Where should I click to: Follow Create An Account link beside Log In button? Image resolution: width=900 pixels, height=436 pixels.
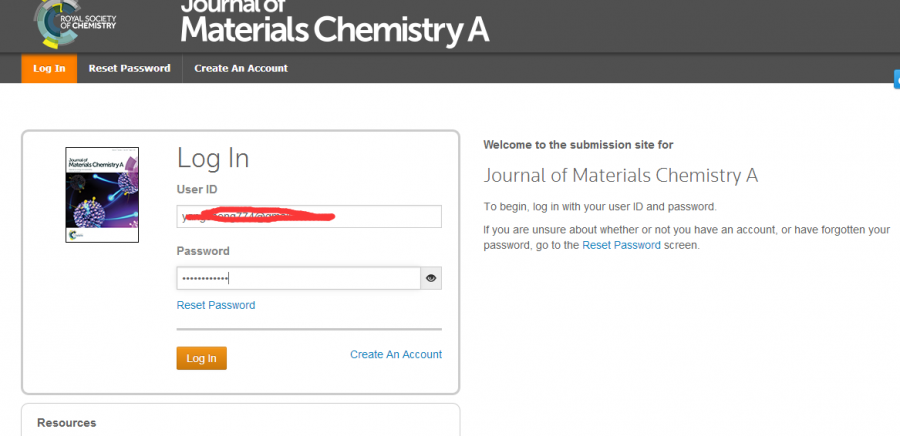(396, 354)
